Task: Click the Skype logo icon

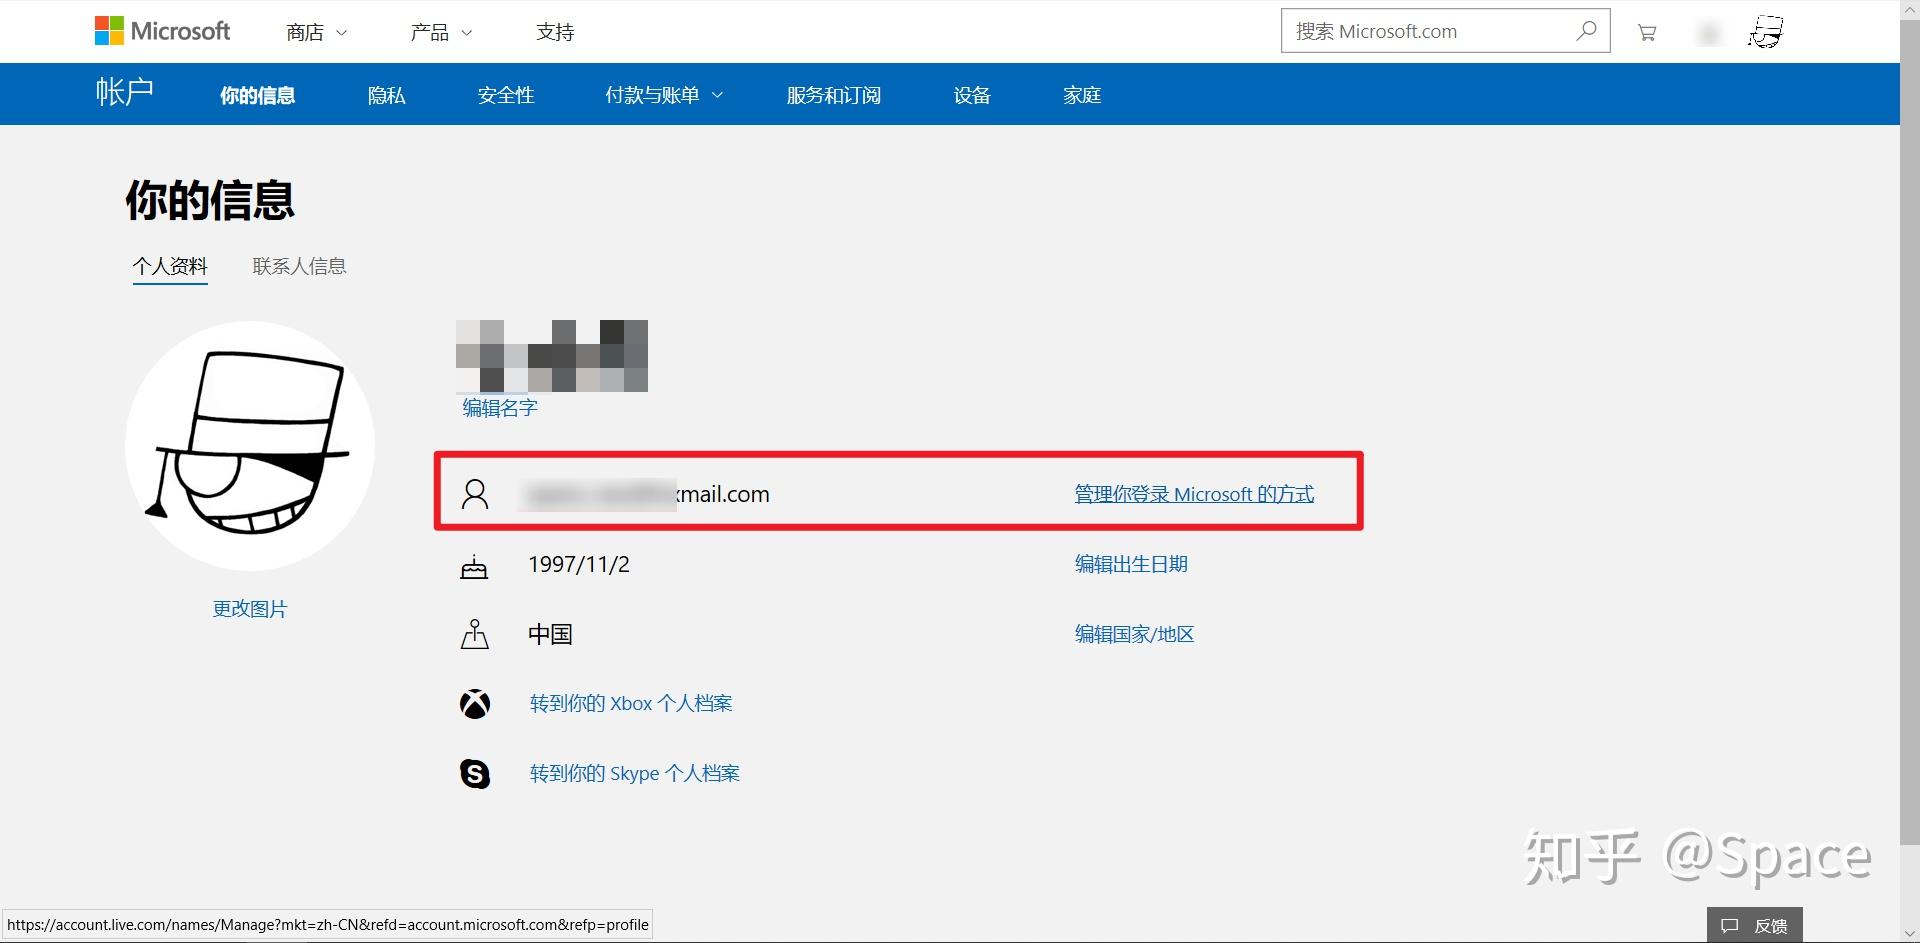Action: (474, 773)
